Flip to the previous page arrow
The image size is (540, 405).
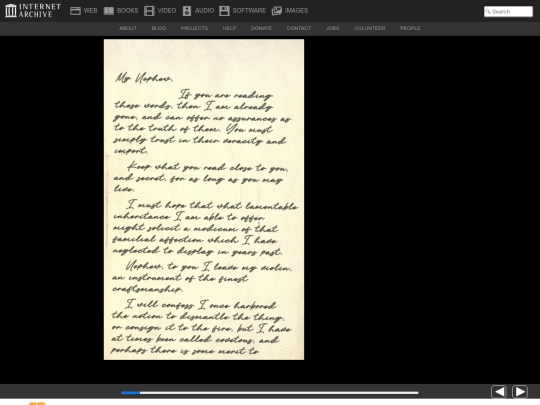499,392
